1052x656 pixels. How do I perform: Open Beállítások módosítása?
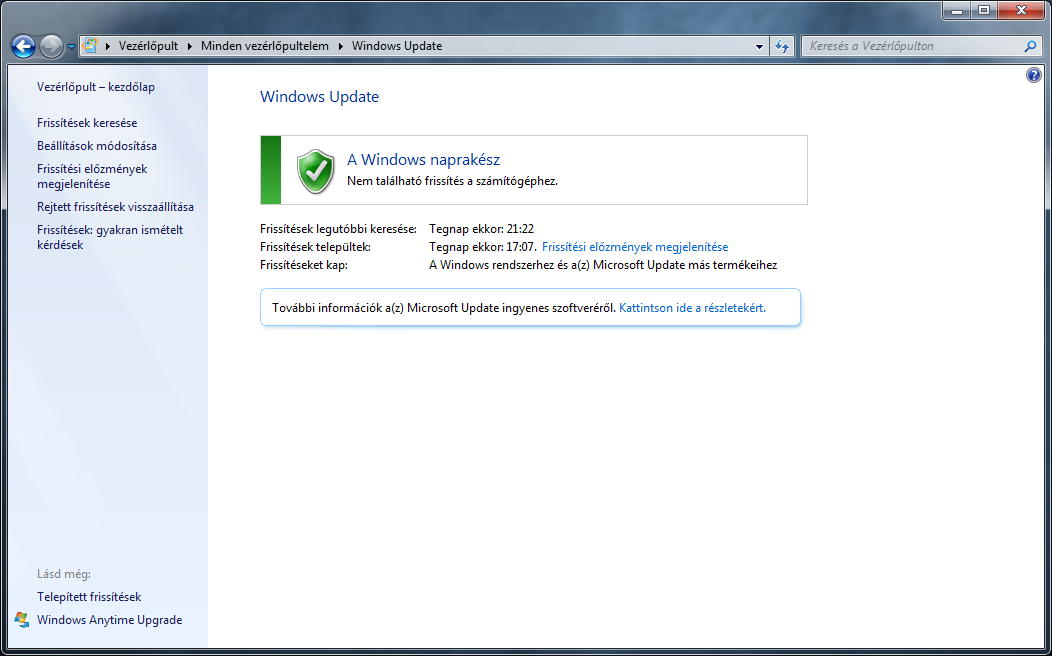(97, 146)
